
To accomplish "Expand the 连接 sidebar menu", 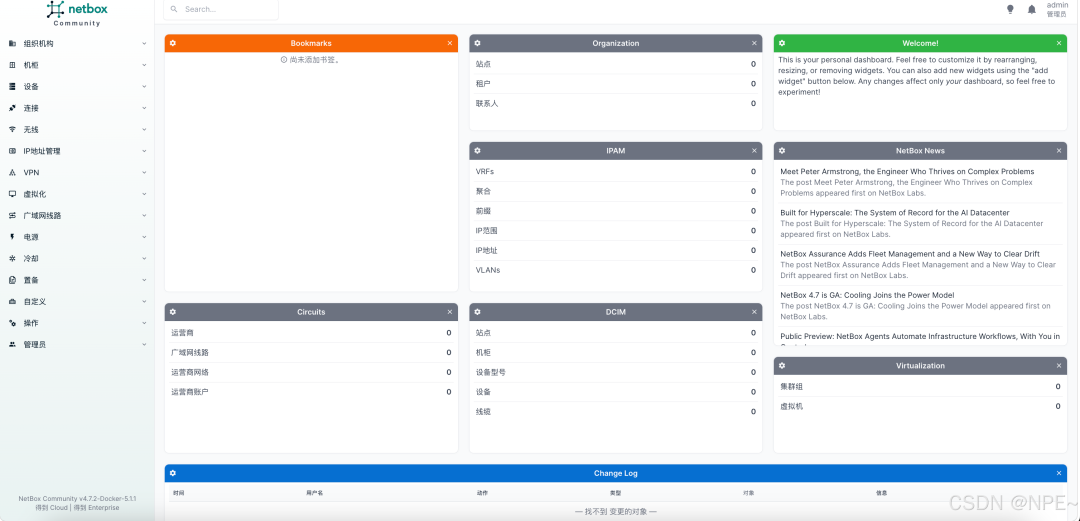I will [77, 108].
